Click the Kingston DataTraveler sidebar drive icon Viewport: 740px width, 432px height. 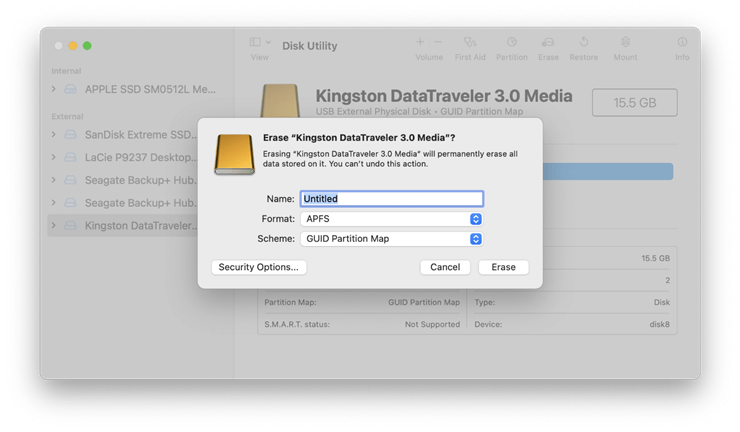tap(70, 226)
